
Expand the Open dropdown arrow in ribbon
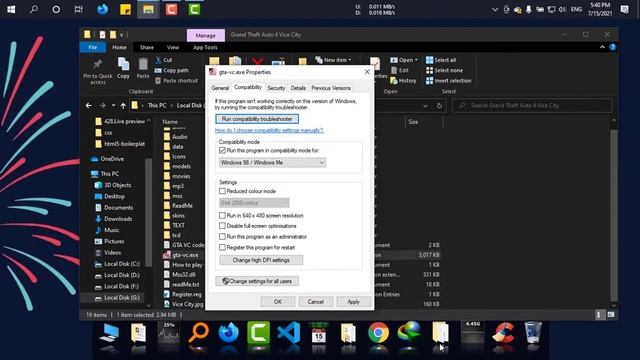coord(416,60)
